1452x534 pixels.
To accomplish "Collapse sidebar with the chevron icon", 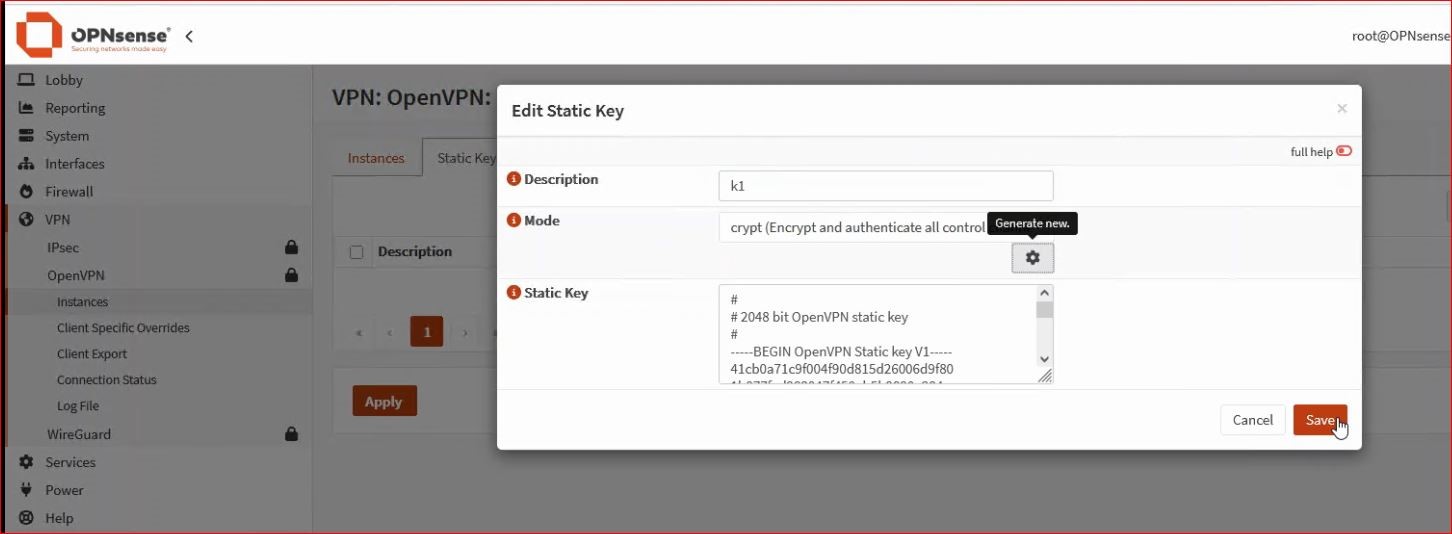I will [x=189, y=36].
